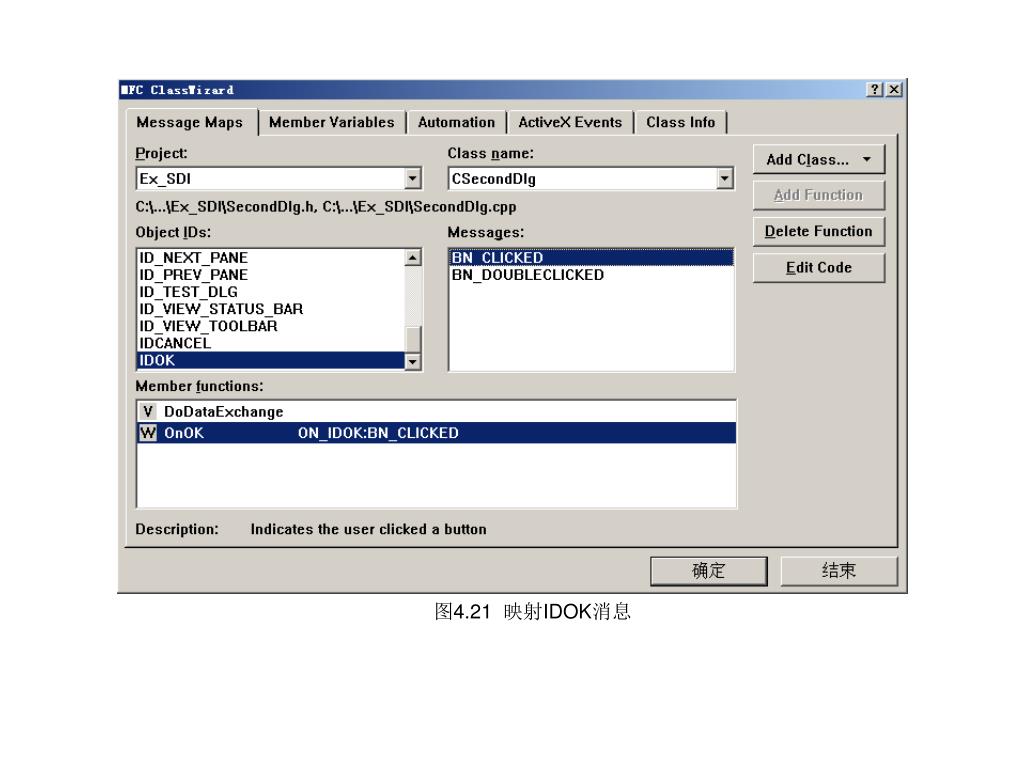Viewport: 1024px width, 768px height.
Task: Expand the Class name dropdown arrow
Action: [724, 178]
